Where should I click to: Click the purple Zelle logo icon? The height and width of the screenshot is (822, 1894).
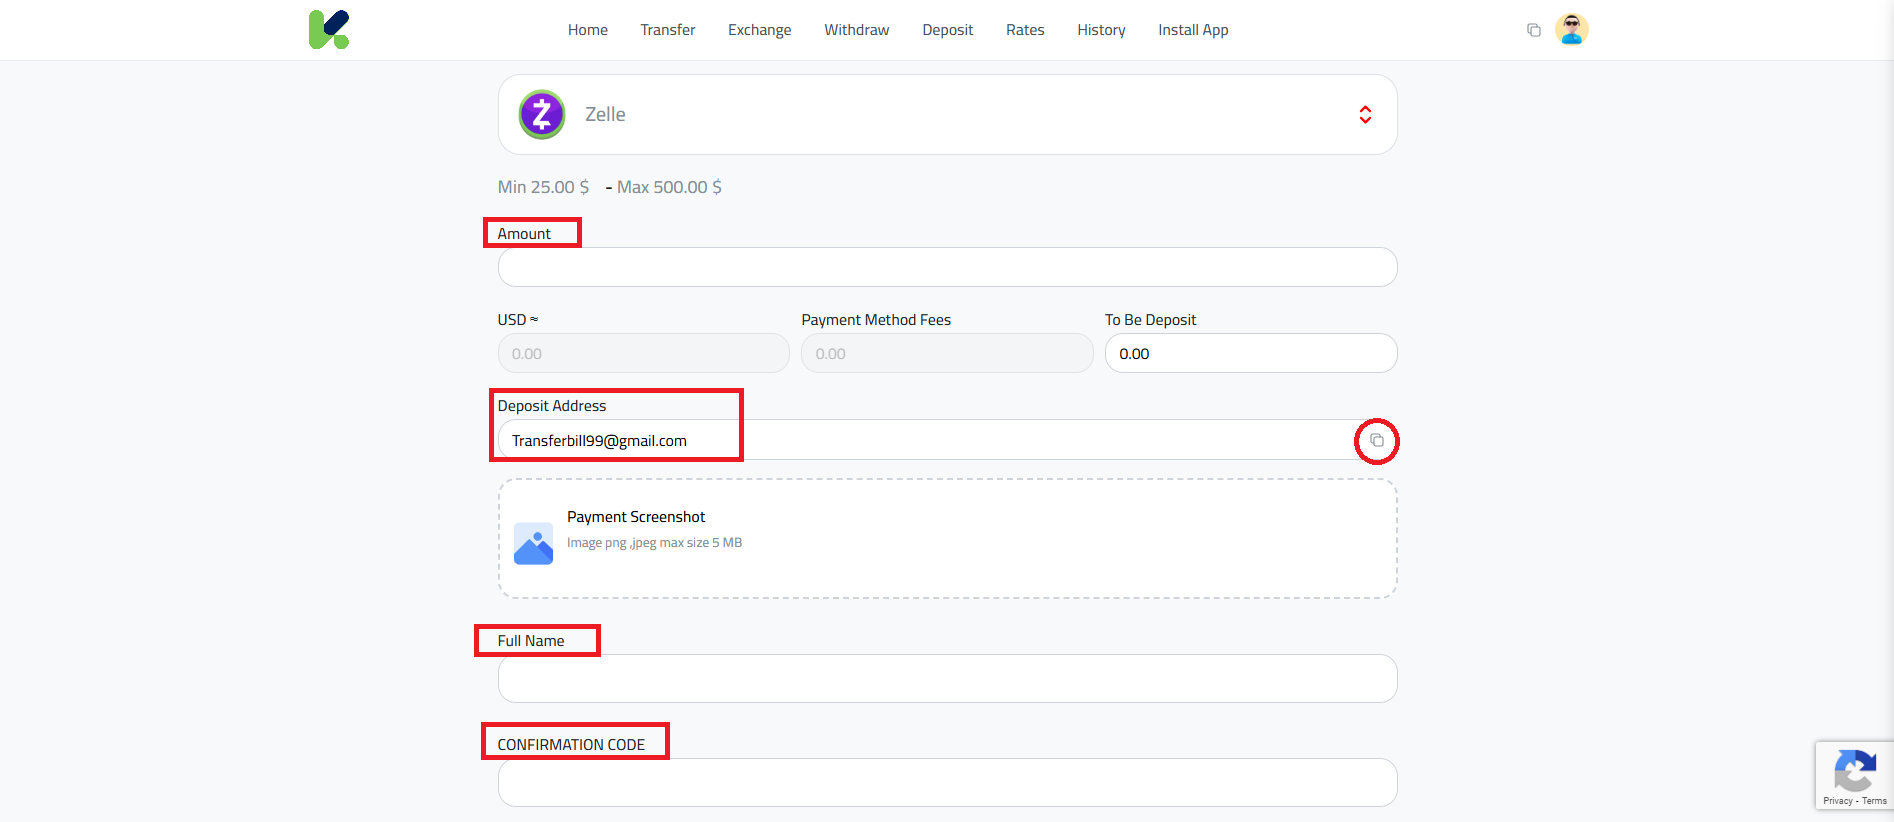tap(542, 115)
